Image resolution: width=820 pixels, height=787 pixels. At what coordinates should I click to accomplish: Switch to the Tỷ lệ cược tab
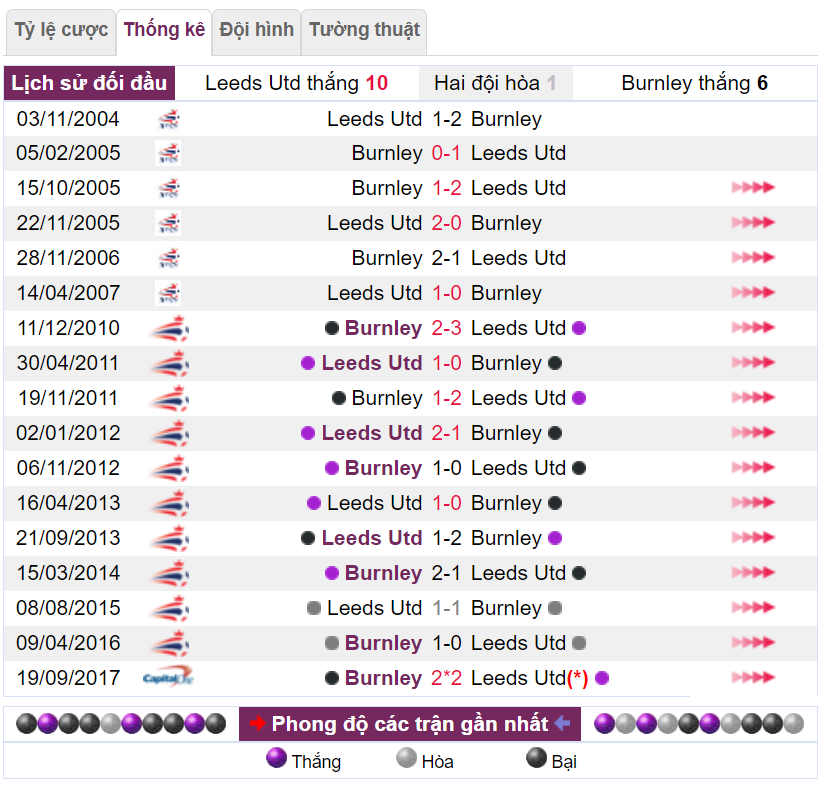[x=61, y=30]
